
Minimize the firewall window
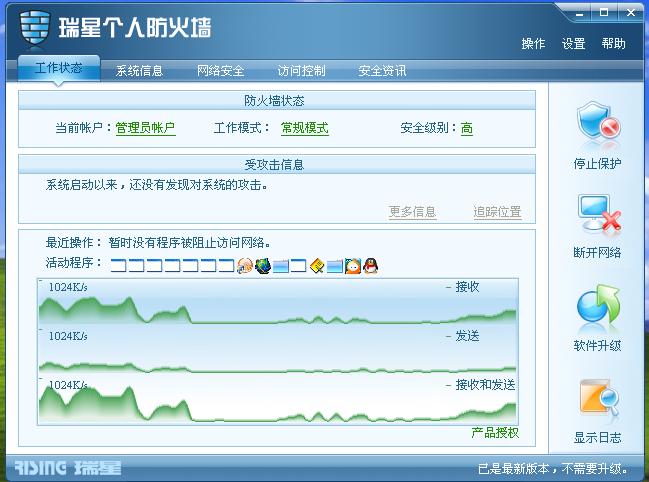[x=579, y=14]
